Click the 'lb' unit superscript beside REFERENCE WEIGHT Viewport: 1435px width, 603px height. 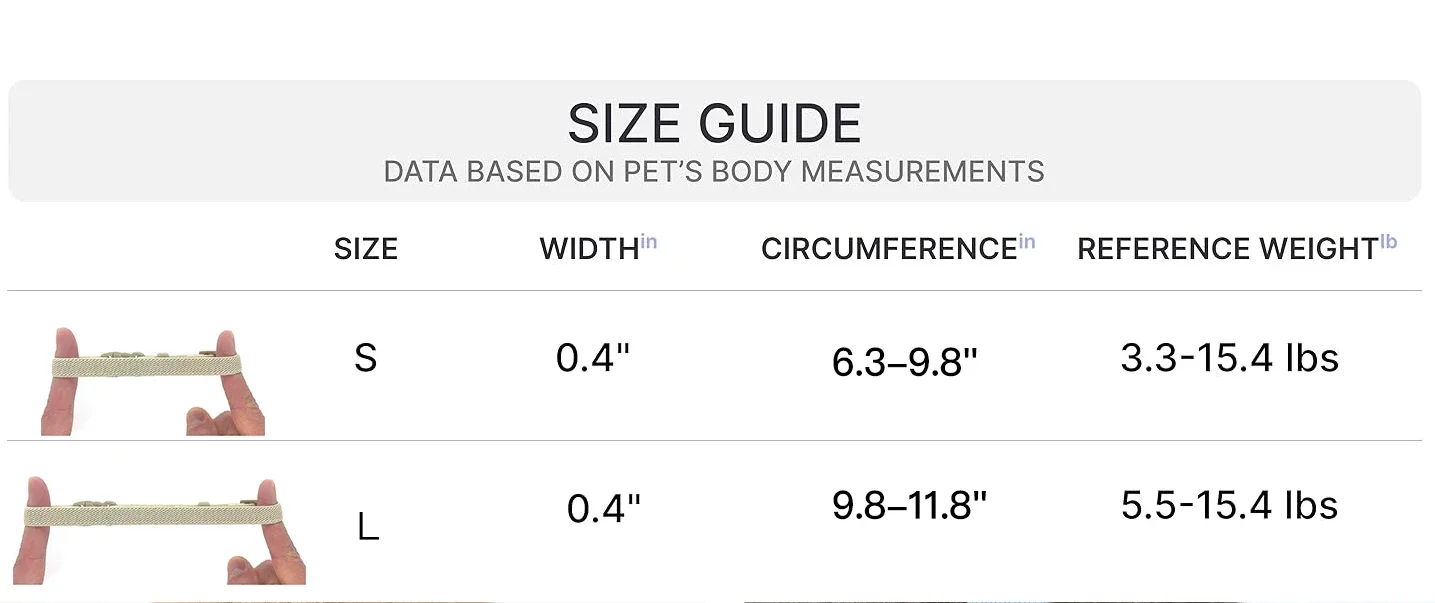point(1389,242)
